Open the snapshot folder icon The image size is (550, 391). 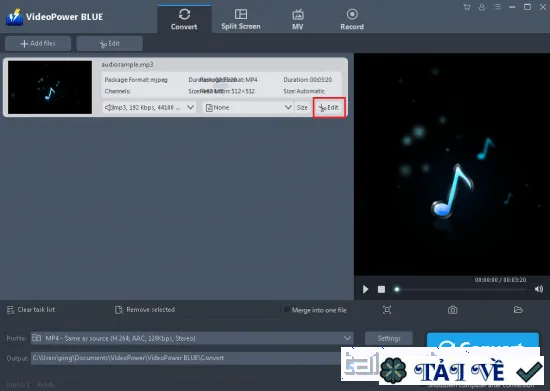518,310
